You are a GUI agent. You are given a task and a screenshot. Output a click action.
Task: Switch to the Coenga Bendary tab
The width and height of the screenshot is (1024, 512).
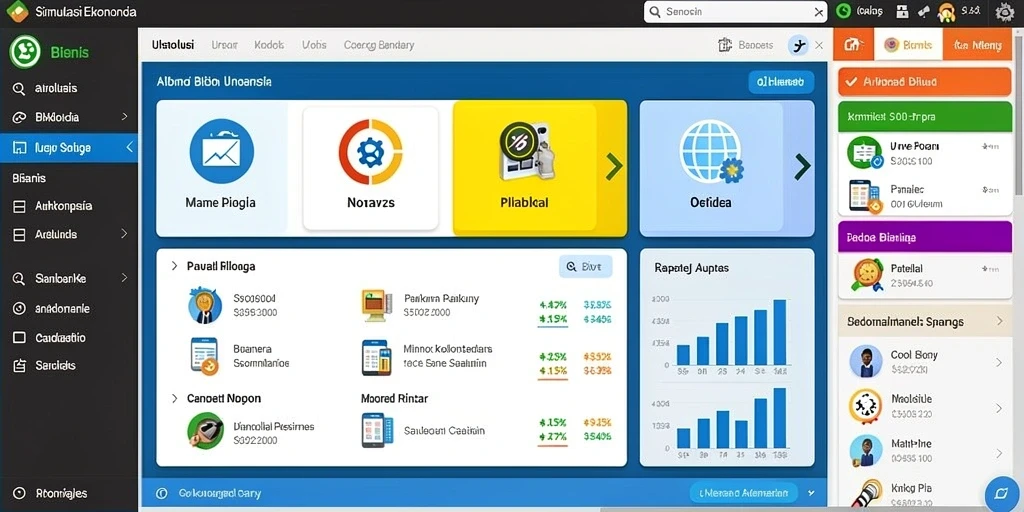(x=379, y=45)
